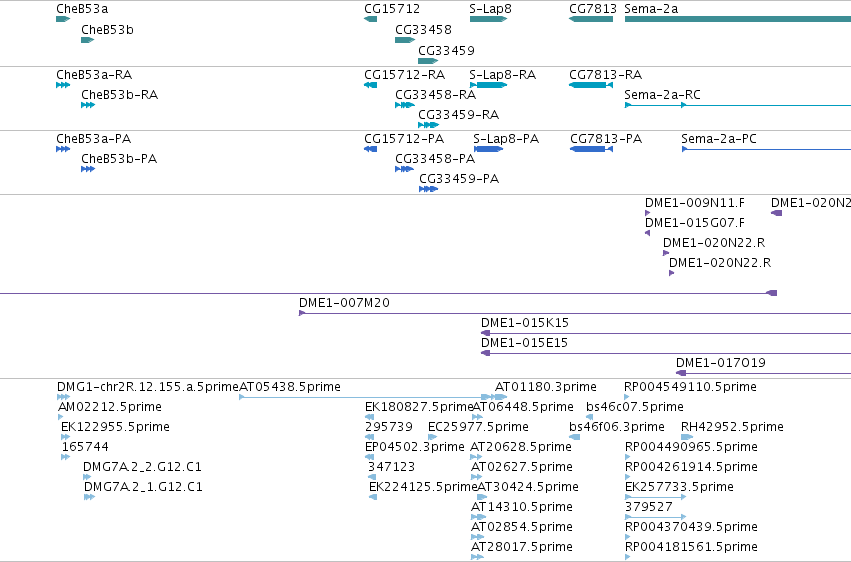
Task: Click the CG33459-RA label
Action: (458, 115)
